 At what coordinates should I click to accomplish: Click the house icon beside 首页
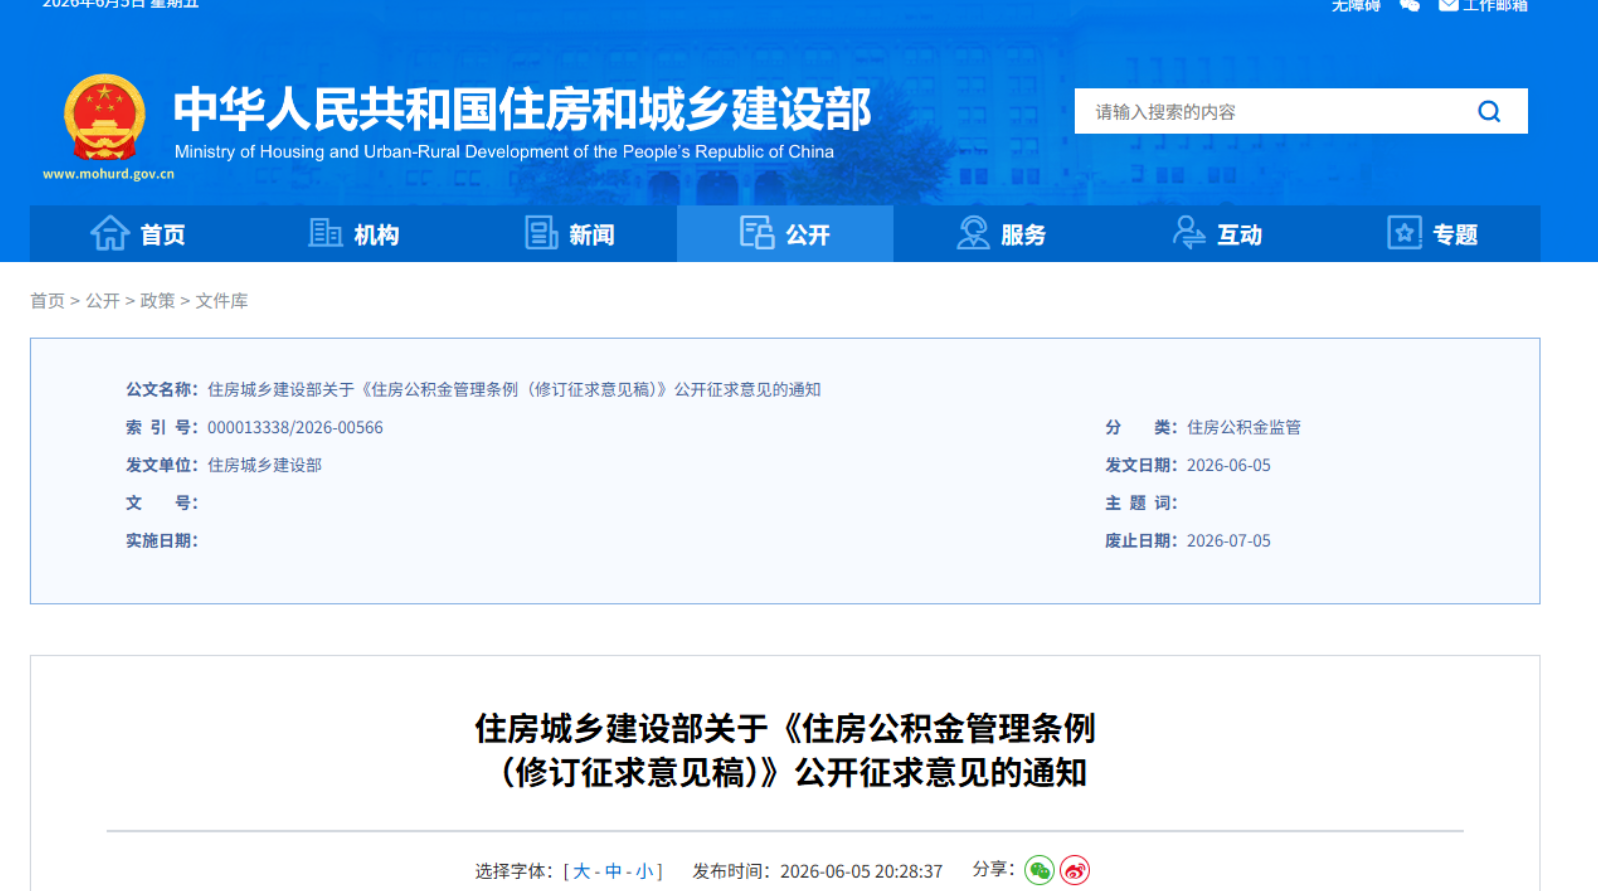click(110, 233)
